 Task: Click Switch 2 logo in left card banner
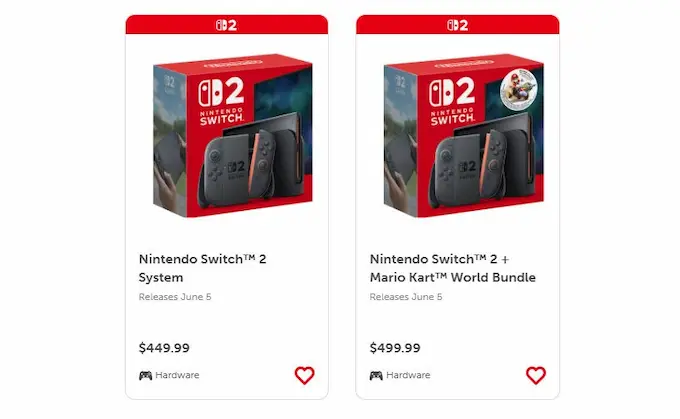point(226,25)
